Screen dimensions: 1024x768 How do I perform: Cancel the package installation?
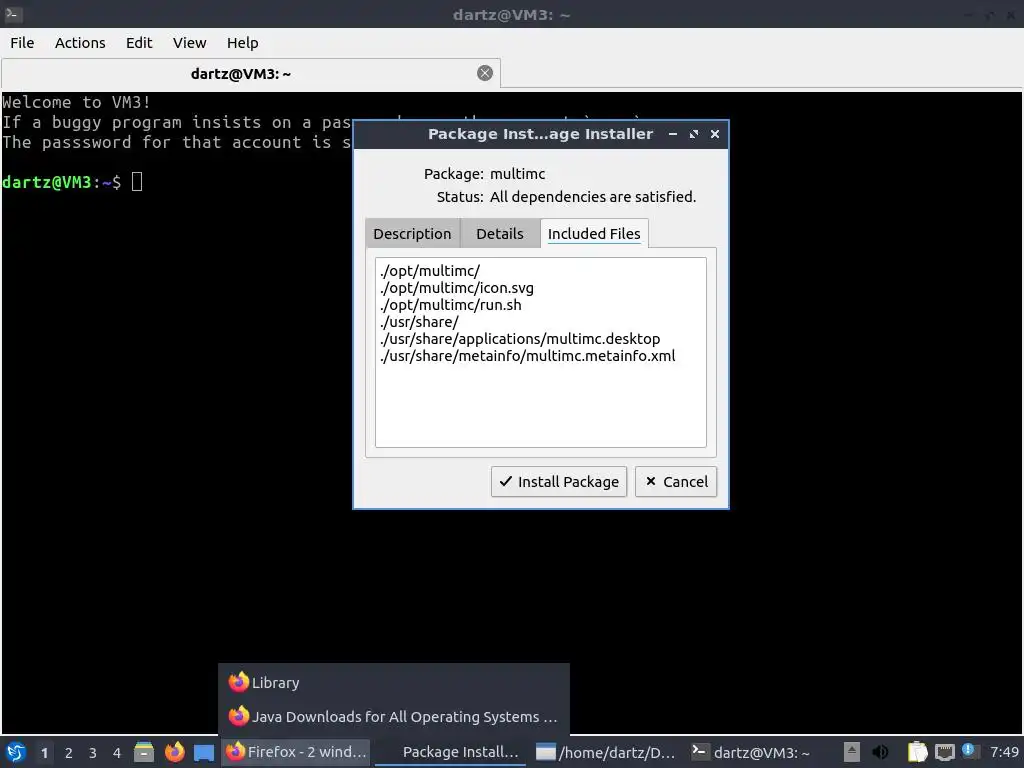[x=676, y=481]
